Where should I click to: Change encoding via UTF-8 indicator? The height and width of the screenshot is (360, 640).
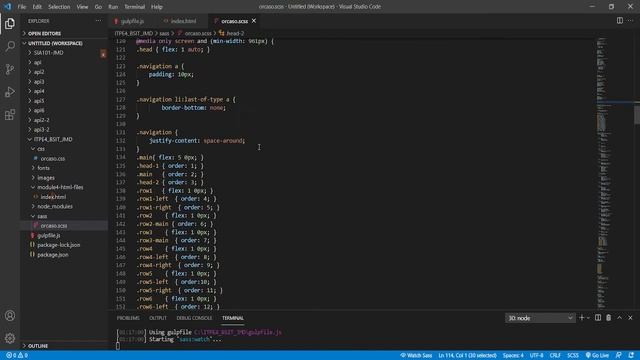coord(536,355)
